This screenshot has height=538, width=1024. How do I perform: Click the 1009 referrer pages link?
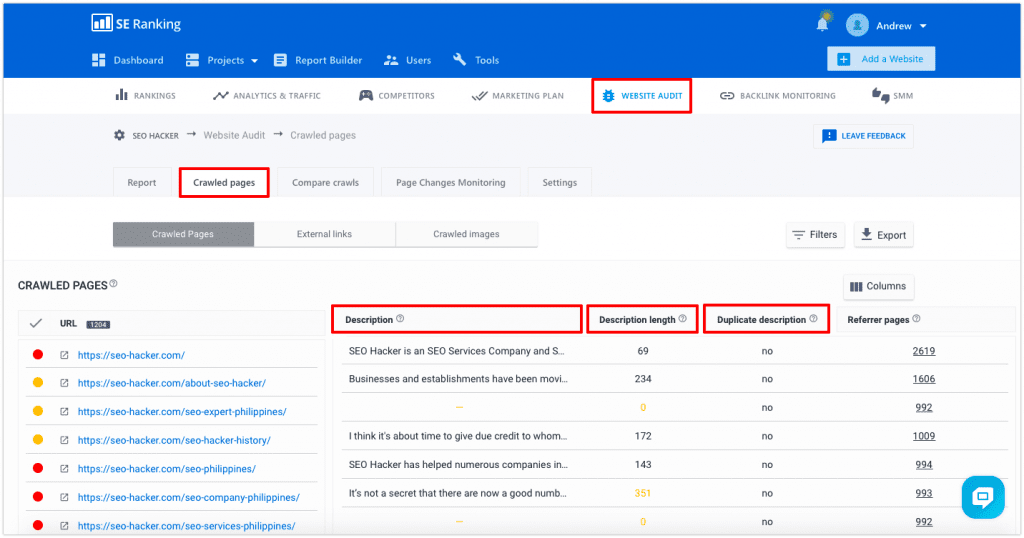923,435
